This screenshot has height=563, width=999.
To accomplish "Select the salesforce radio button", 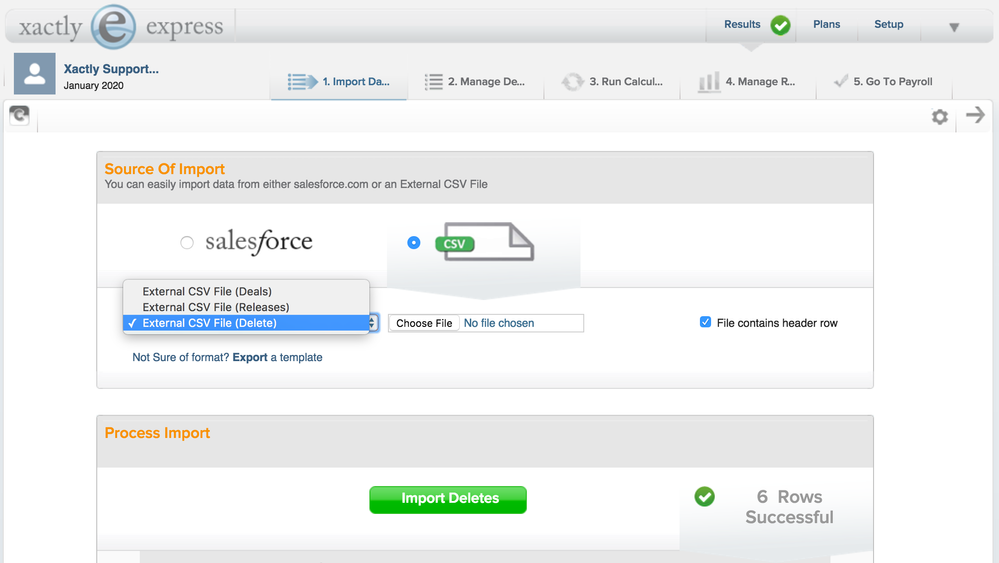I will point(187,243).
